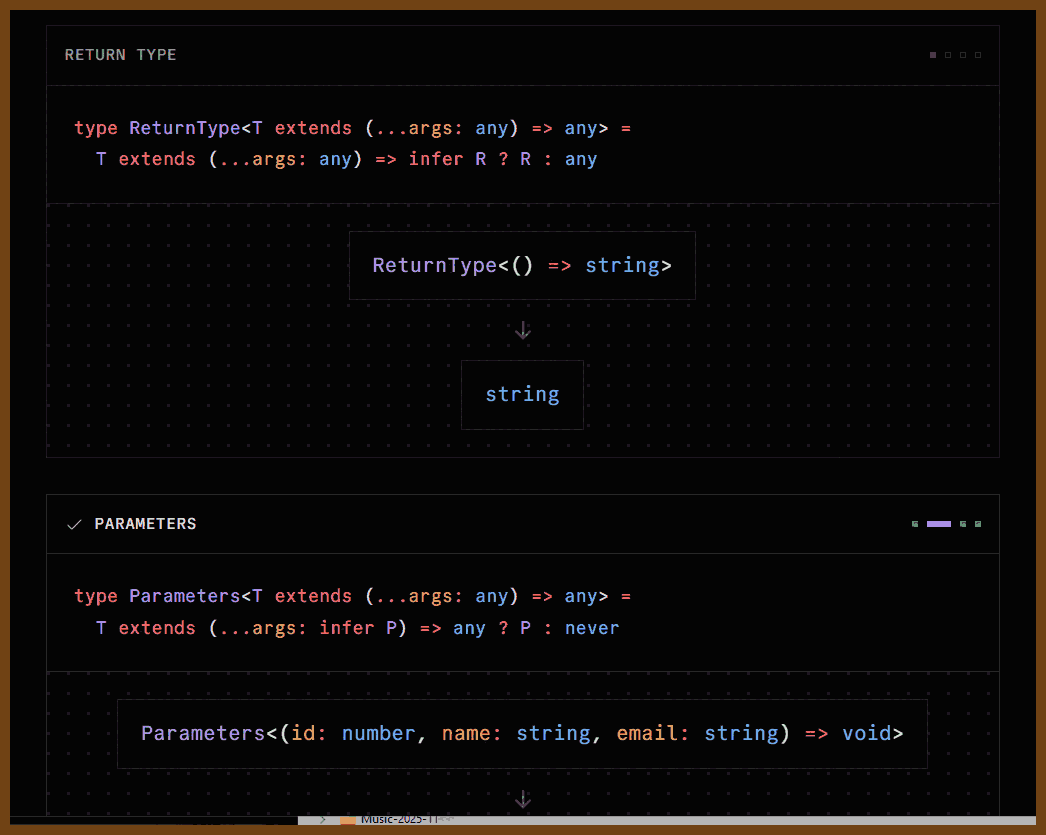
Task: Select the PARAMETERS section title
Action: pos(145,524)
